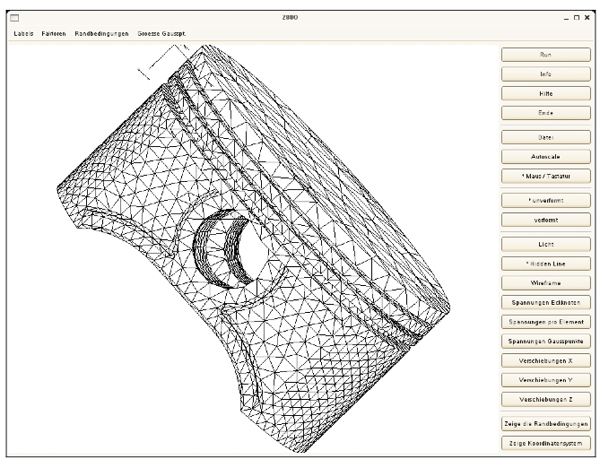Click the Run button

pyautogui.click(x=546, y=56)
